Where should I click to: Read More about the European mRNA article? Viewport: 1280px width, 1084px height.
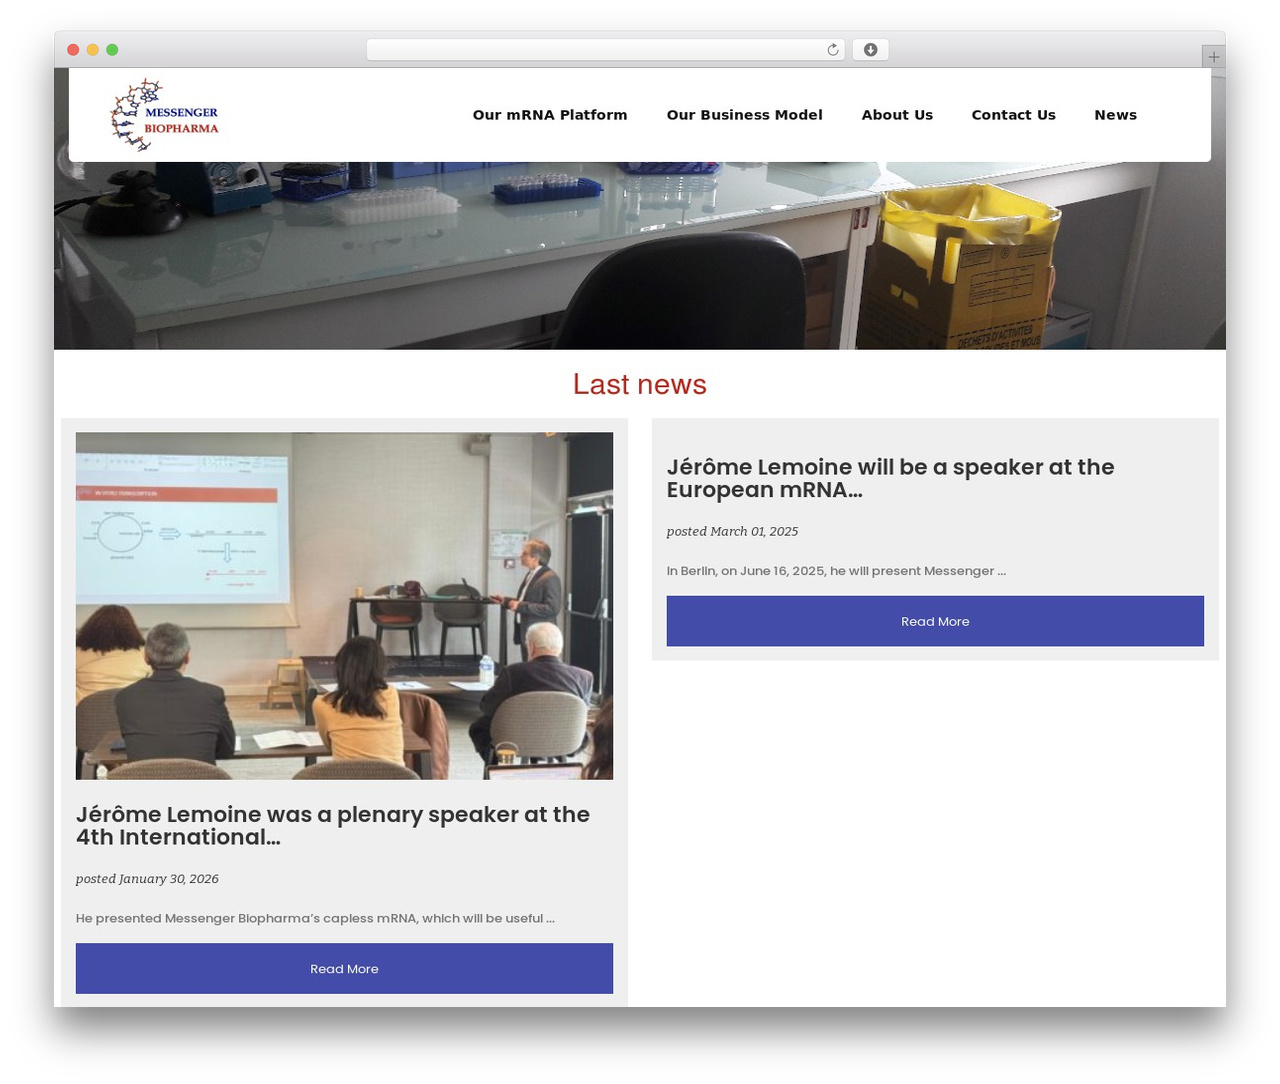(935, 621)
